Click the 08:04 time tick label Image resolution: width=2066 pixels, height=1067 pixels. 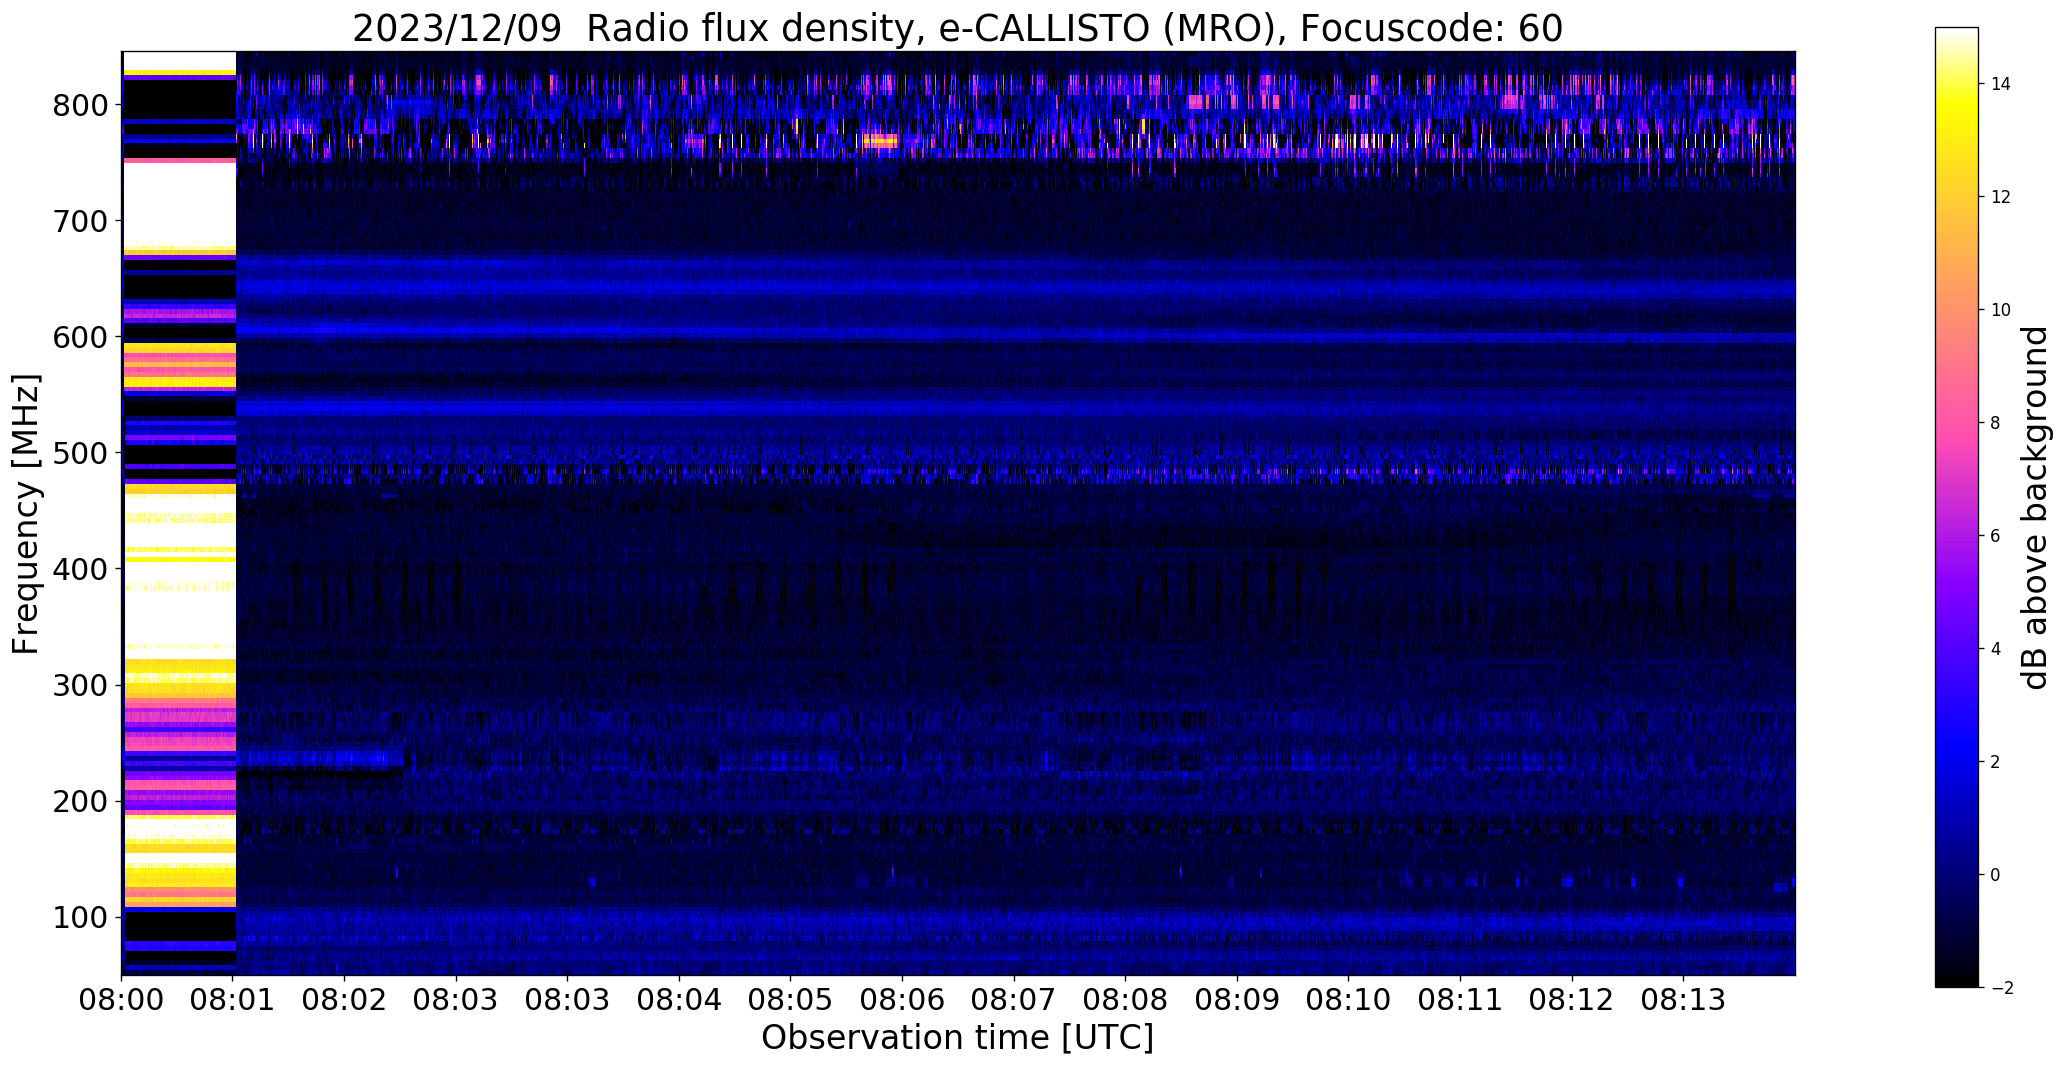coord(680,1000)
